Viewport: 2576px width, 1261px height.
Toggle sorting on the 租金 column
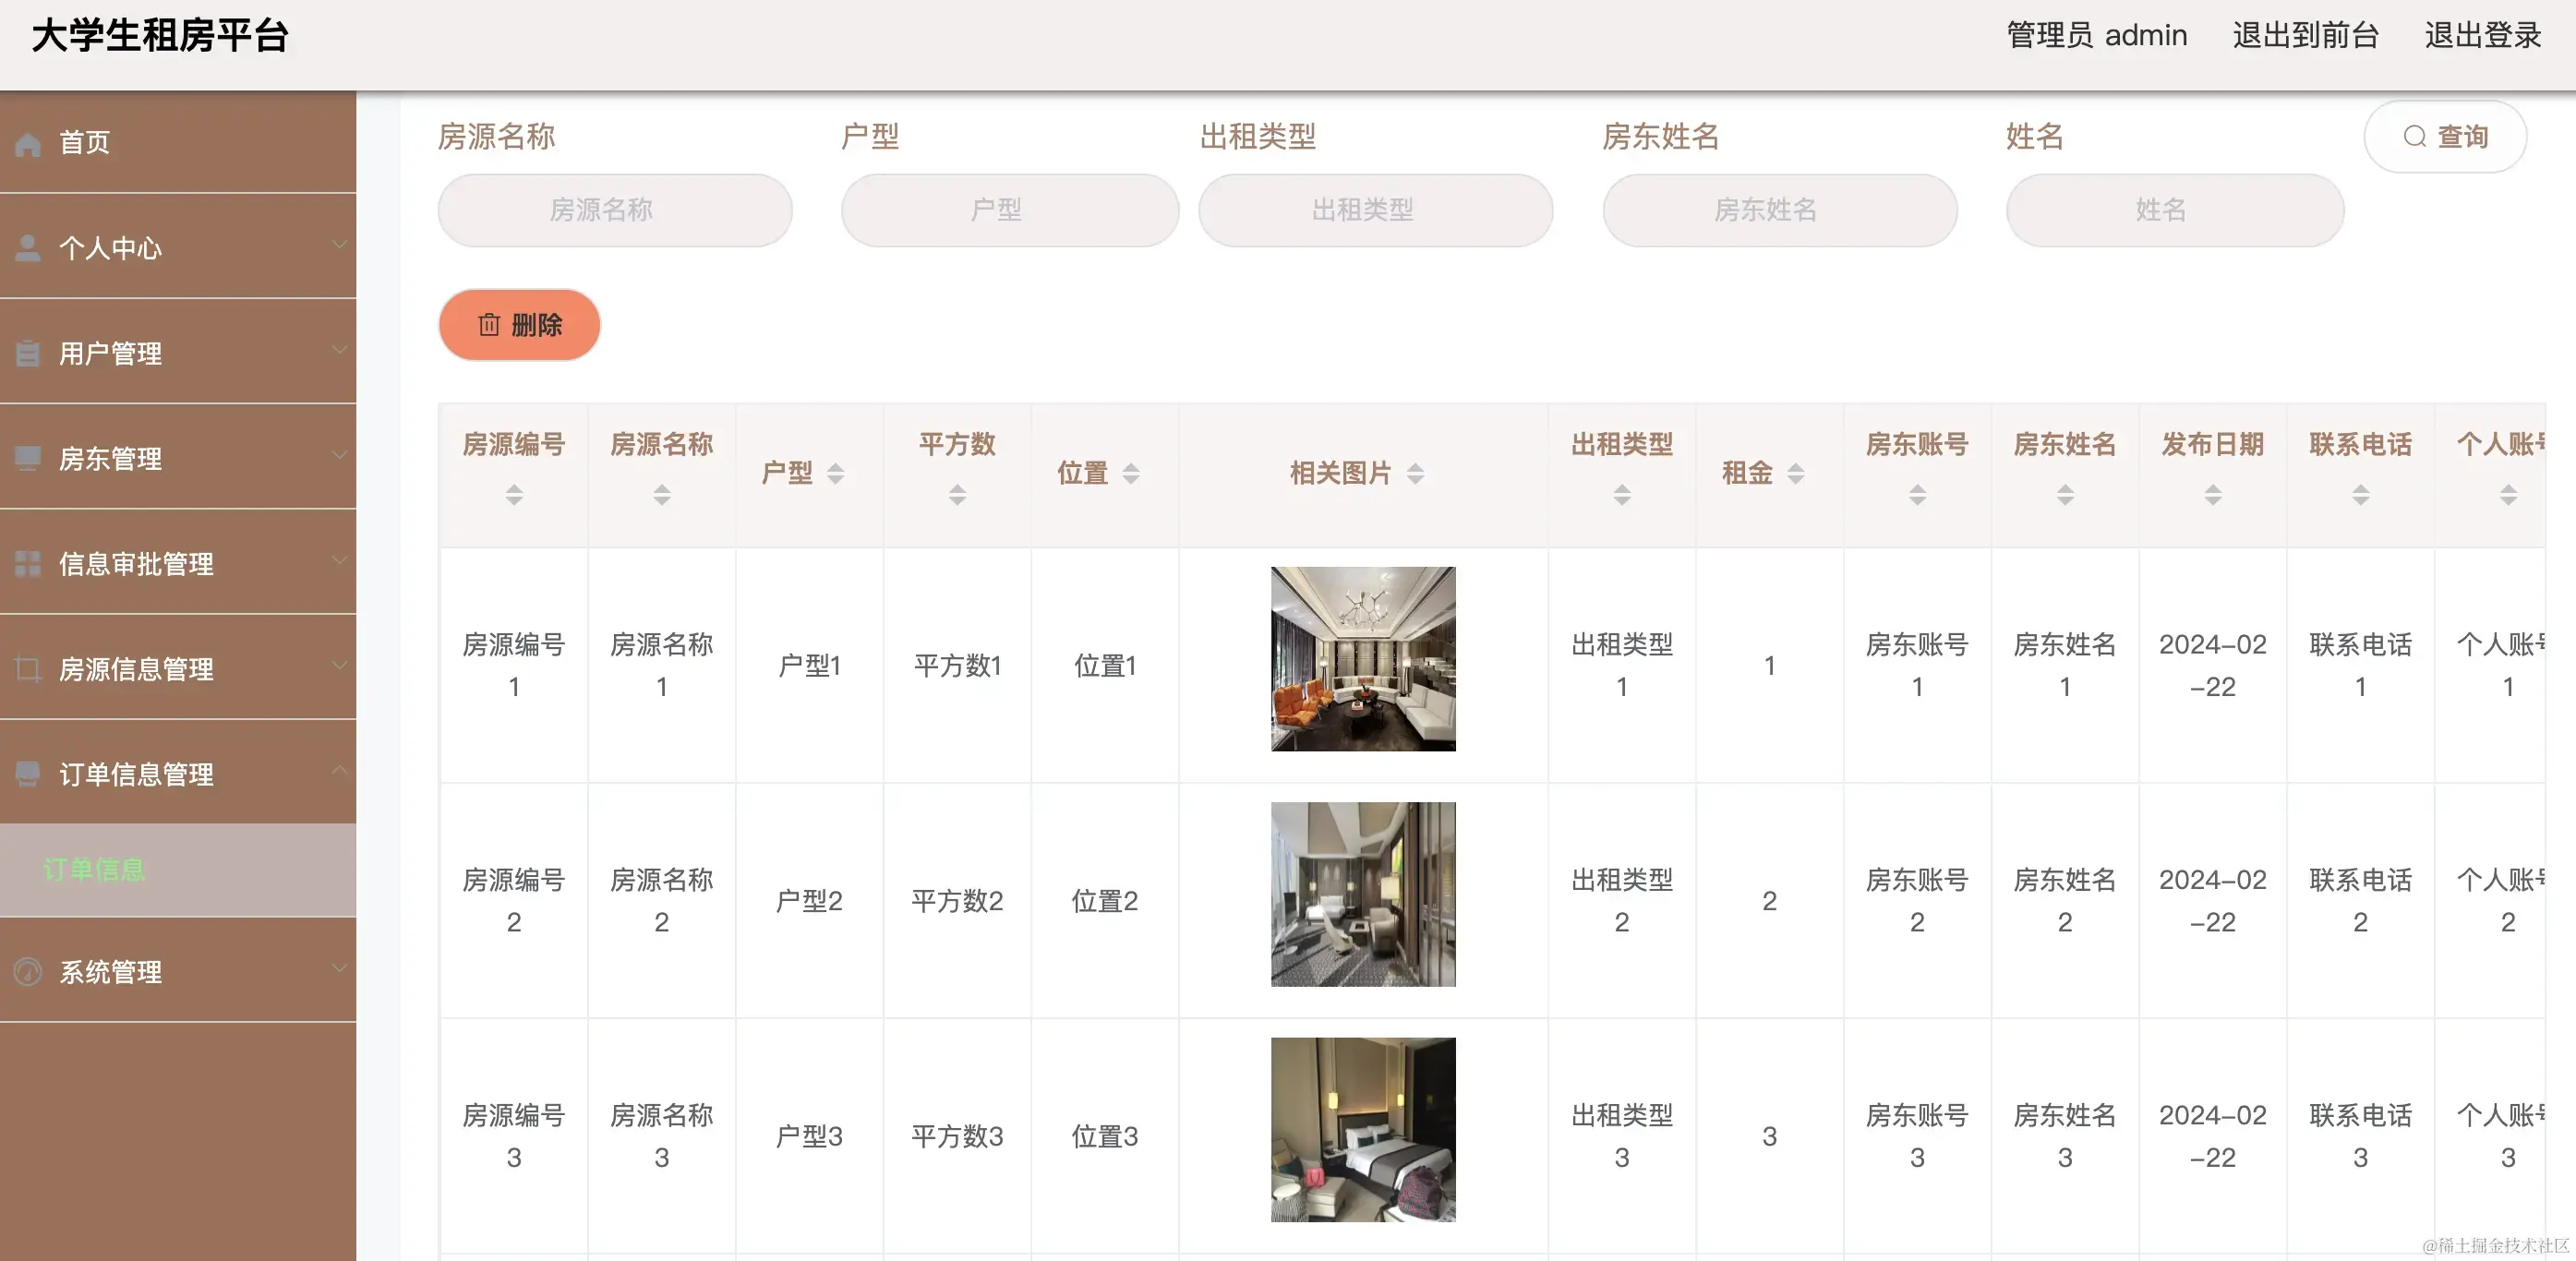pyautogui.click(x=1795, y=472)
